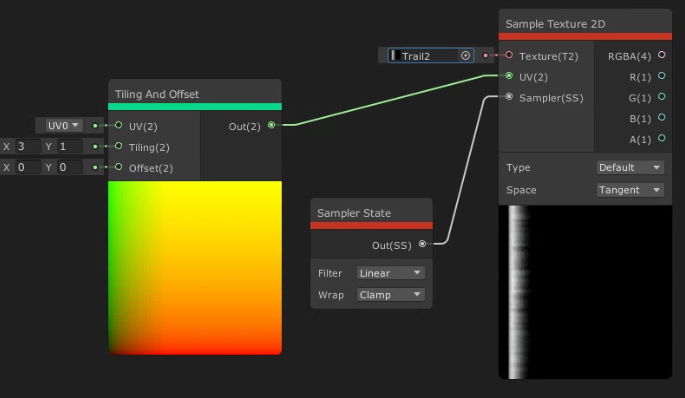Click the G(1) output port

[x=661, y=97]
